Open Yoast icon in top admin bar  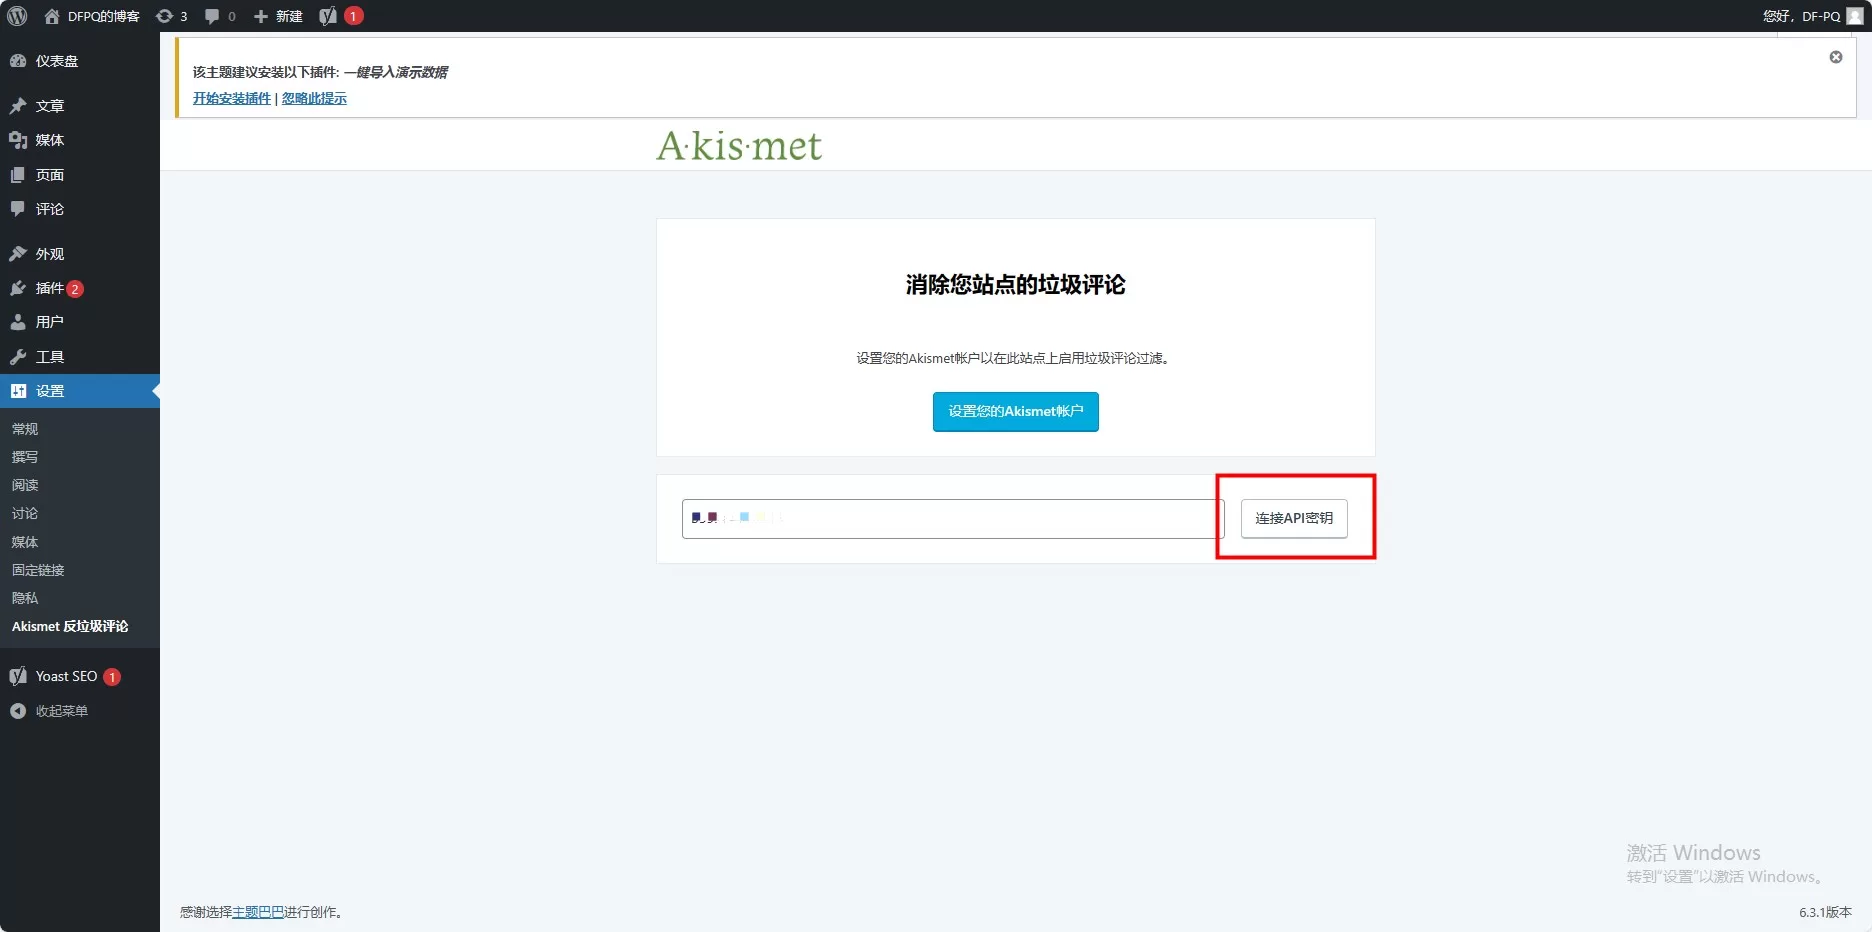[x=327, y=16]
